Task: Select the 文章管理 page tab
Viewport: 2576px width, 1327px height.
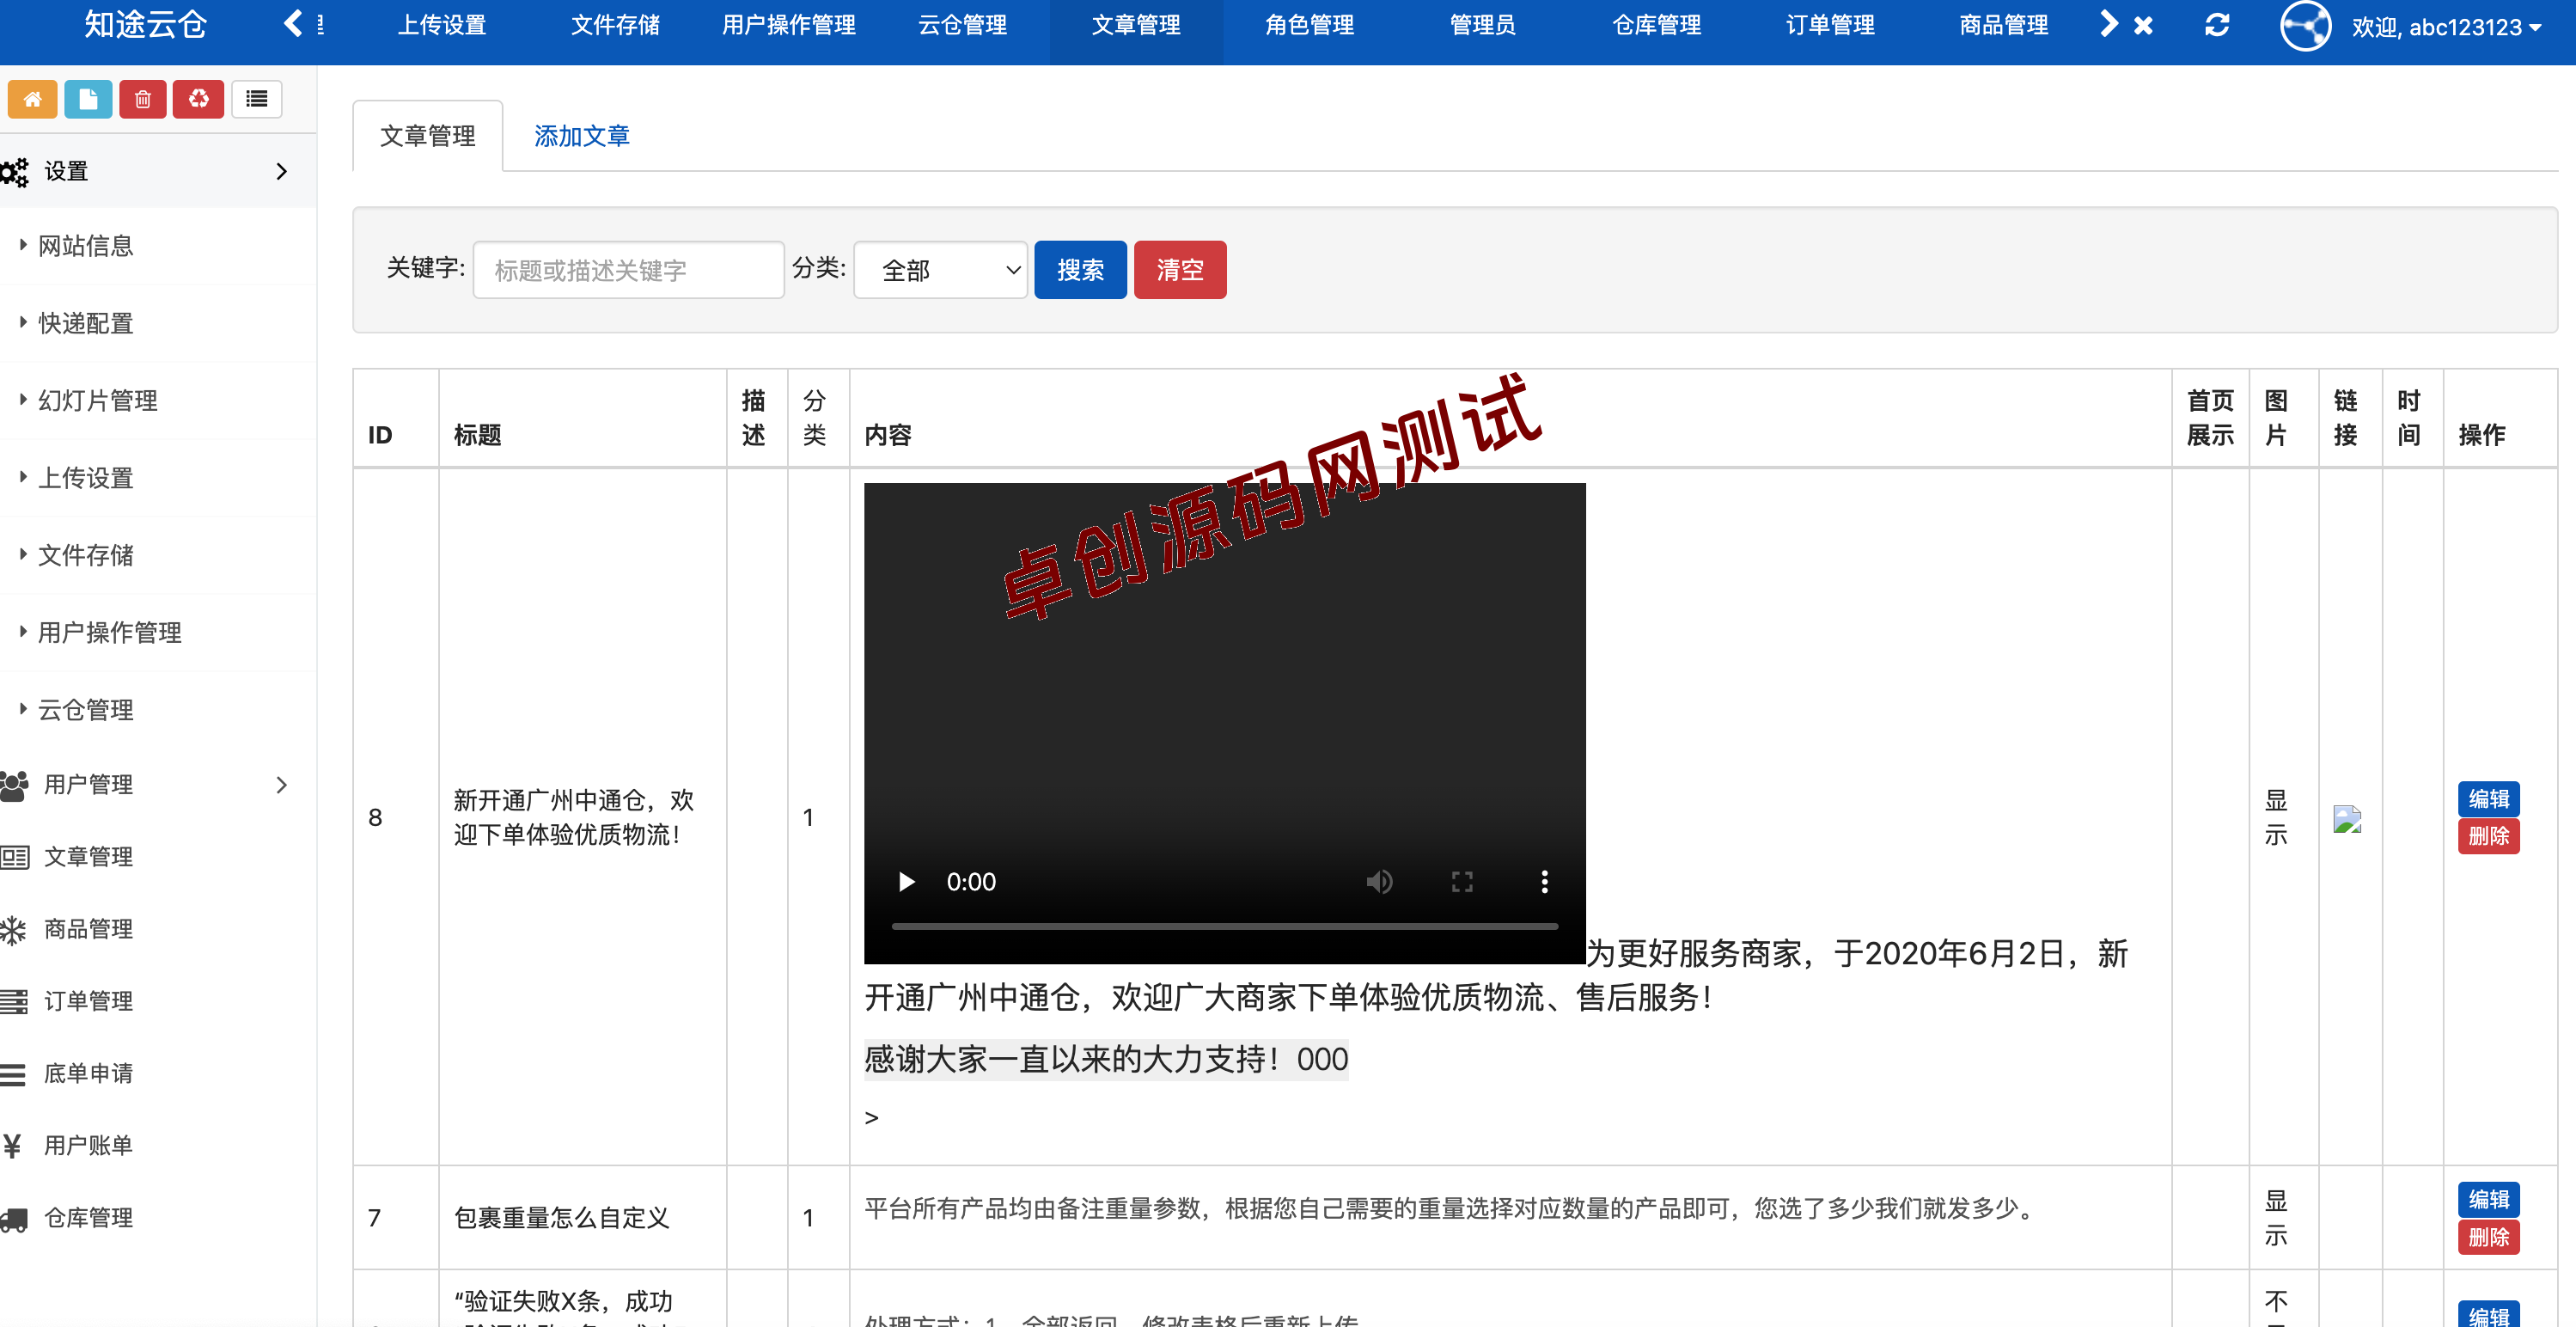Action: click(427, 136)
